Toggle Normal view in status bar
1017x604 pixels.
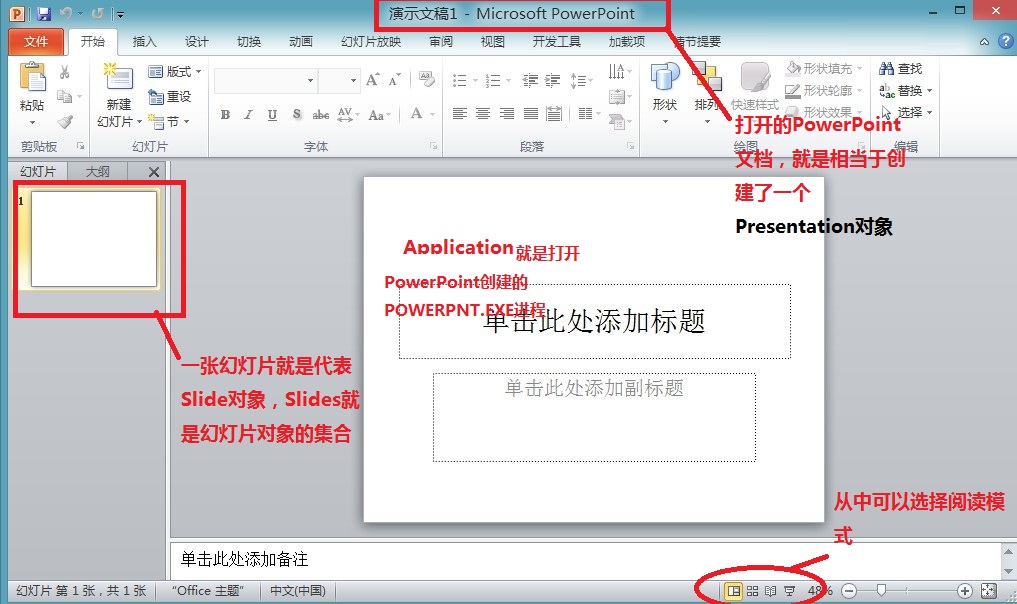[x=734, y=590]
